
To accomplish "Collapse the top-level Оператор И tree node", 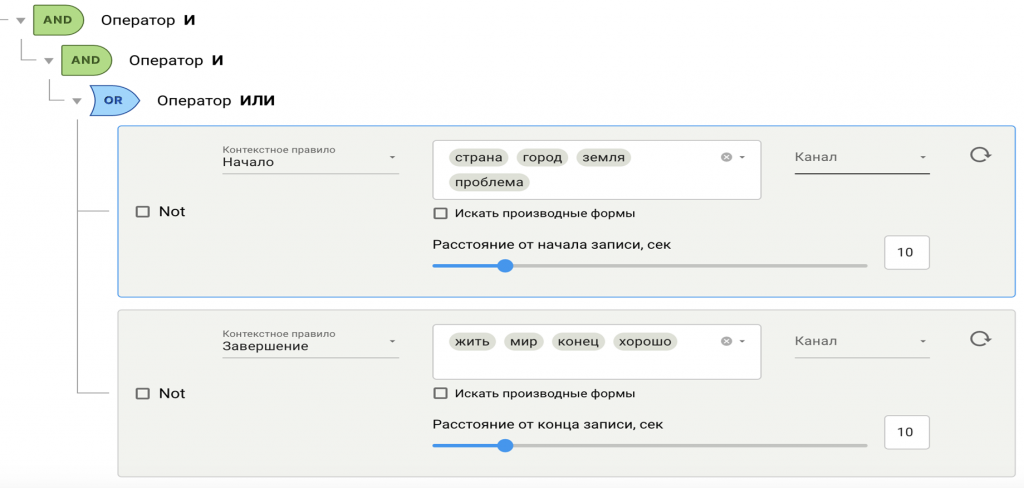I will (x=20, y=21).
